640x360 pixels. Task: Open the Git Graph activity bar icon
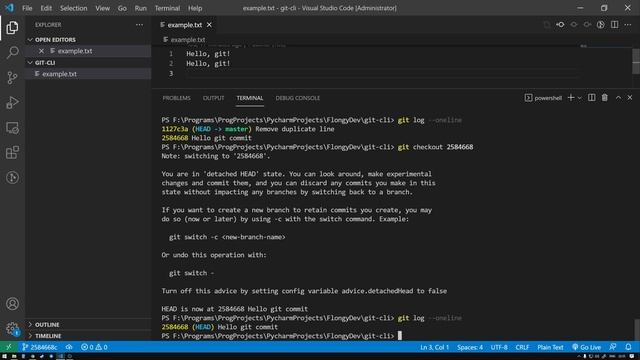click(12, 178)
